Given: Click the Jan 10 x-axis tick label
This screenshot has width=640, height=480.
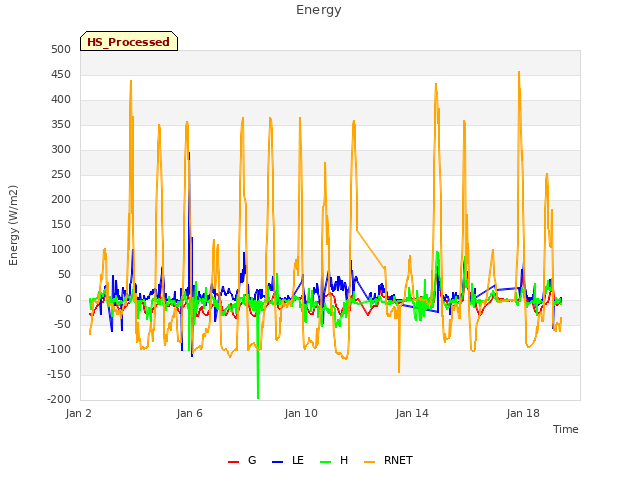Looking at the screenshot, I should pyautogui.click(x=301, y=413).
